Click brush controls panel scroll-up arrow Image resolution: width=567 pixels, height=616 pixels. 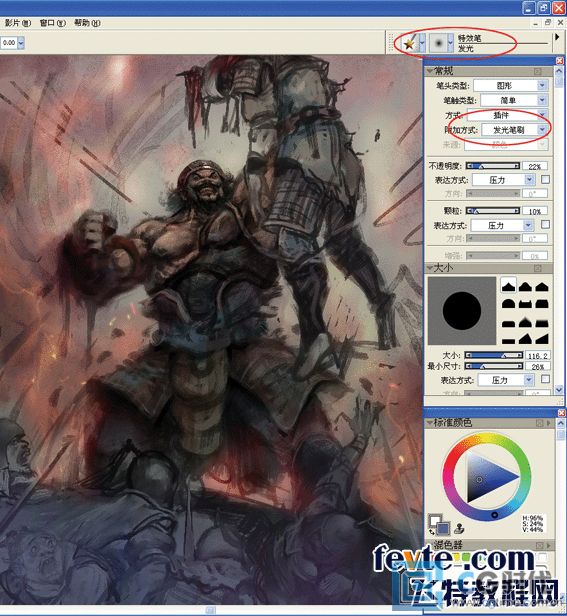(x=559, y=72)
